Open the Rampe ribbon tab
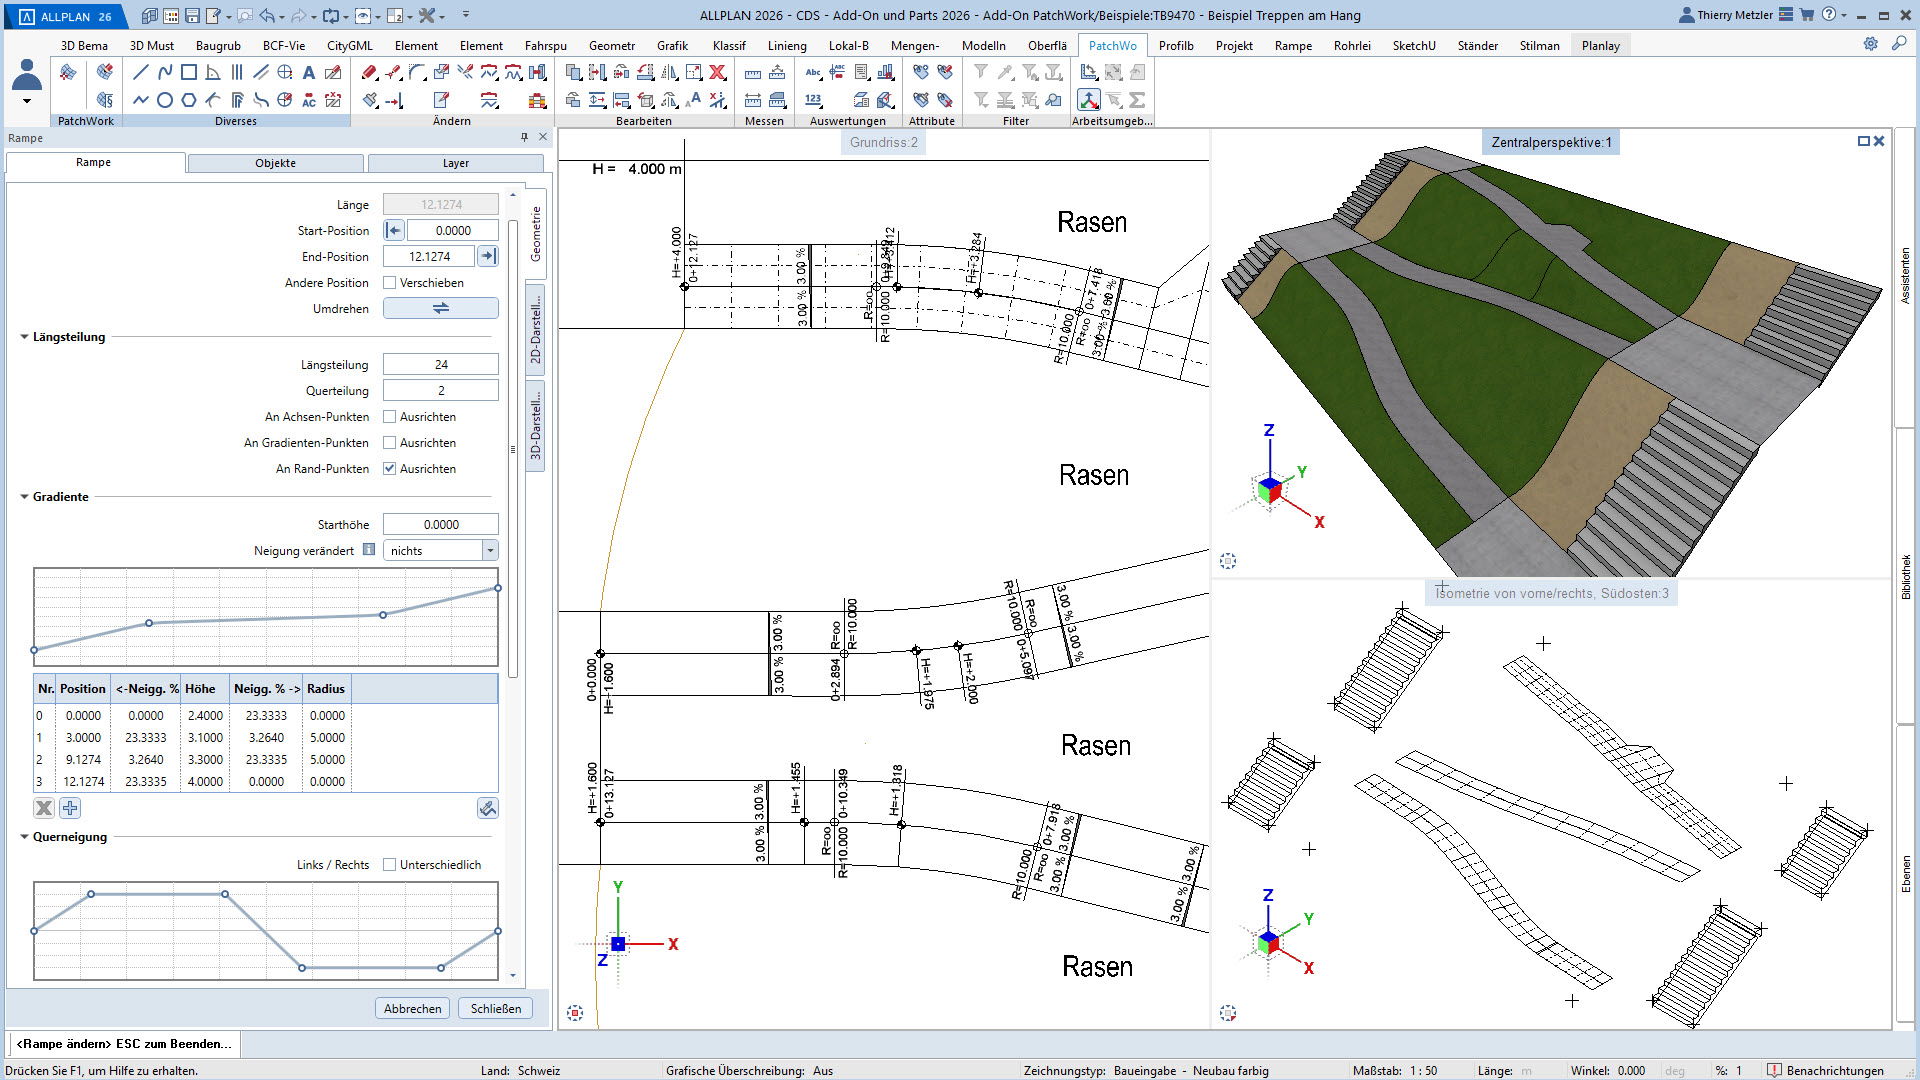Image resolution: width=1920 pixels, height=1080 pixels. point(1293,46)
